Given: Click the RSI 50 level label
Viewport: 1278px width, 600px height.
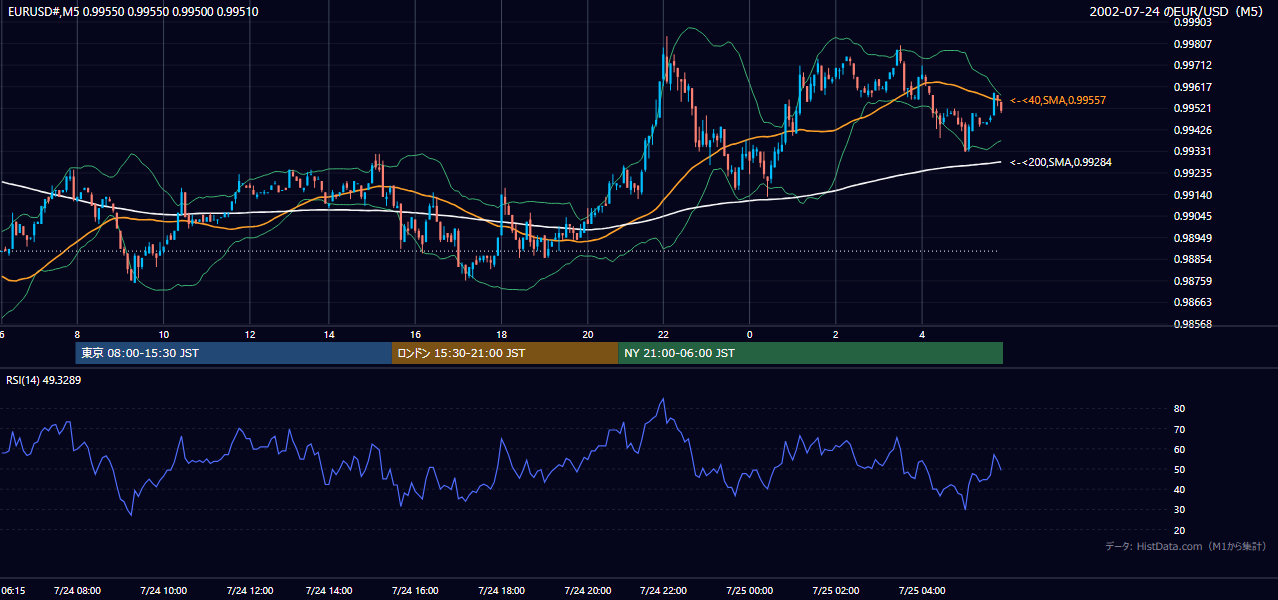Looking at the screenshot, I should click(1179, 469).
